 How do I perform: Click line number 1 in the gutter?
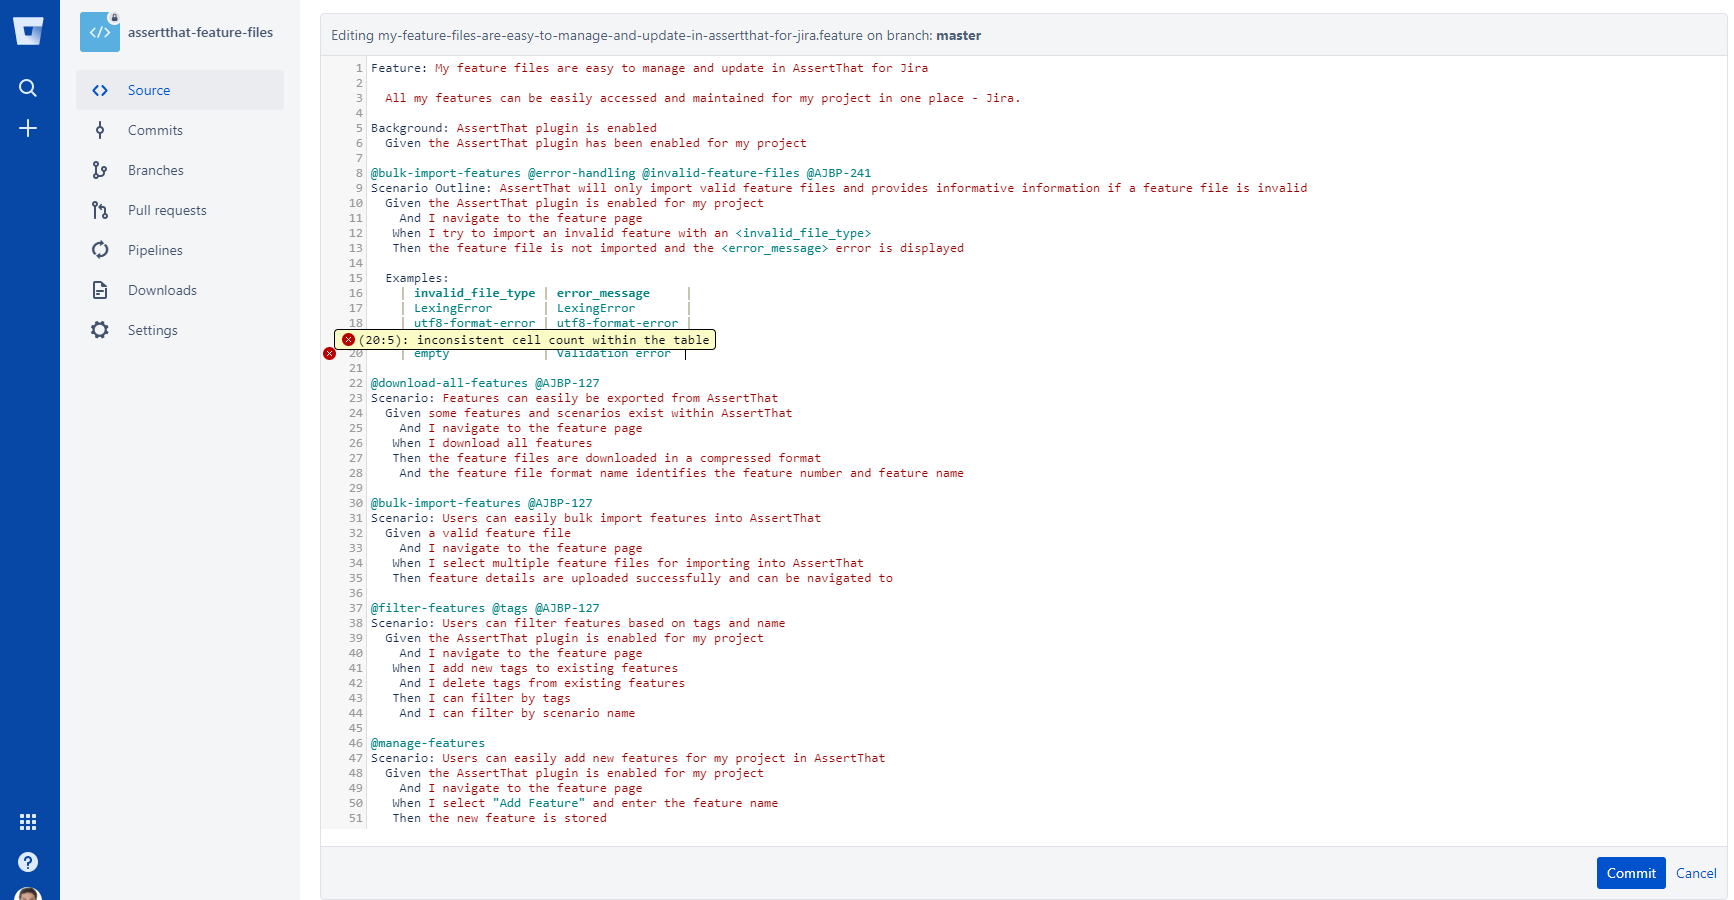pos(359,68)
